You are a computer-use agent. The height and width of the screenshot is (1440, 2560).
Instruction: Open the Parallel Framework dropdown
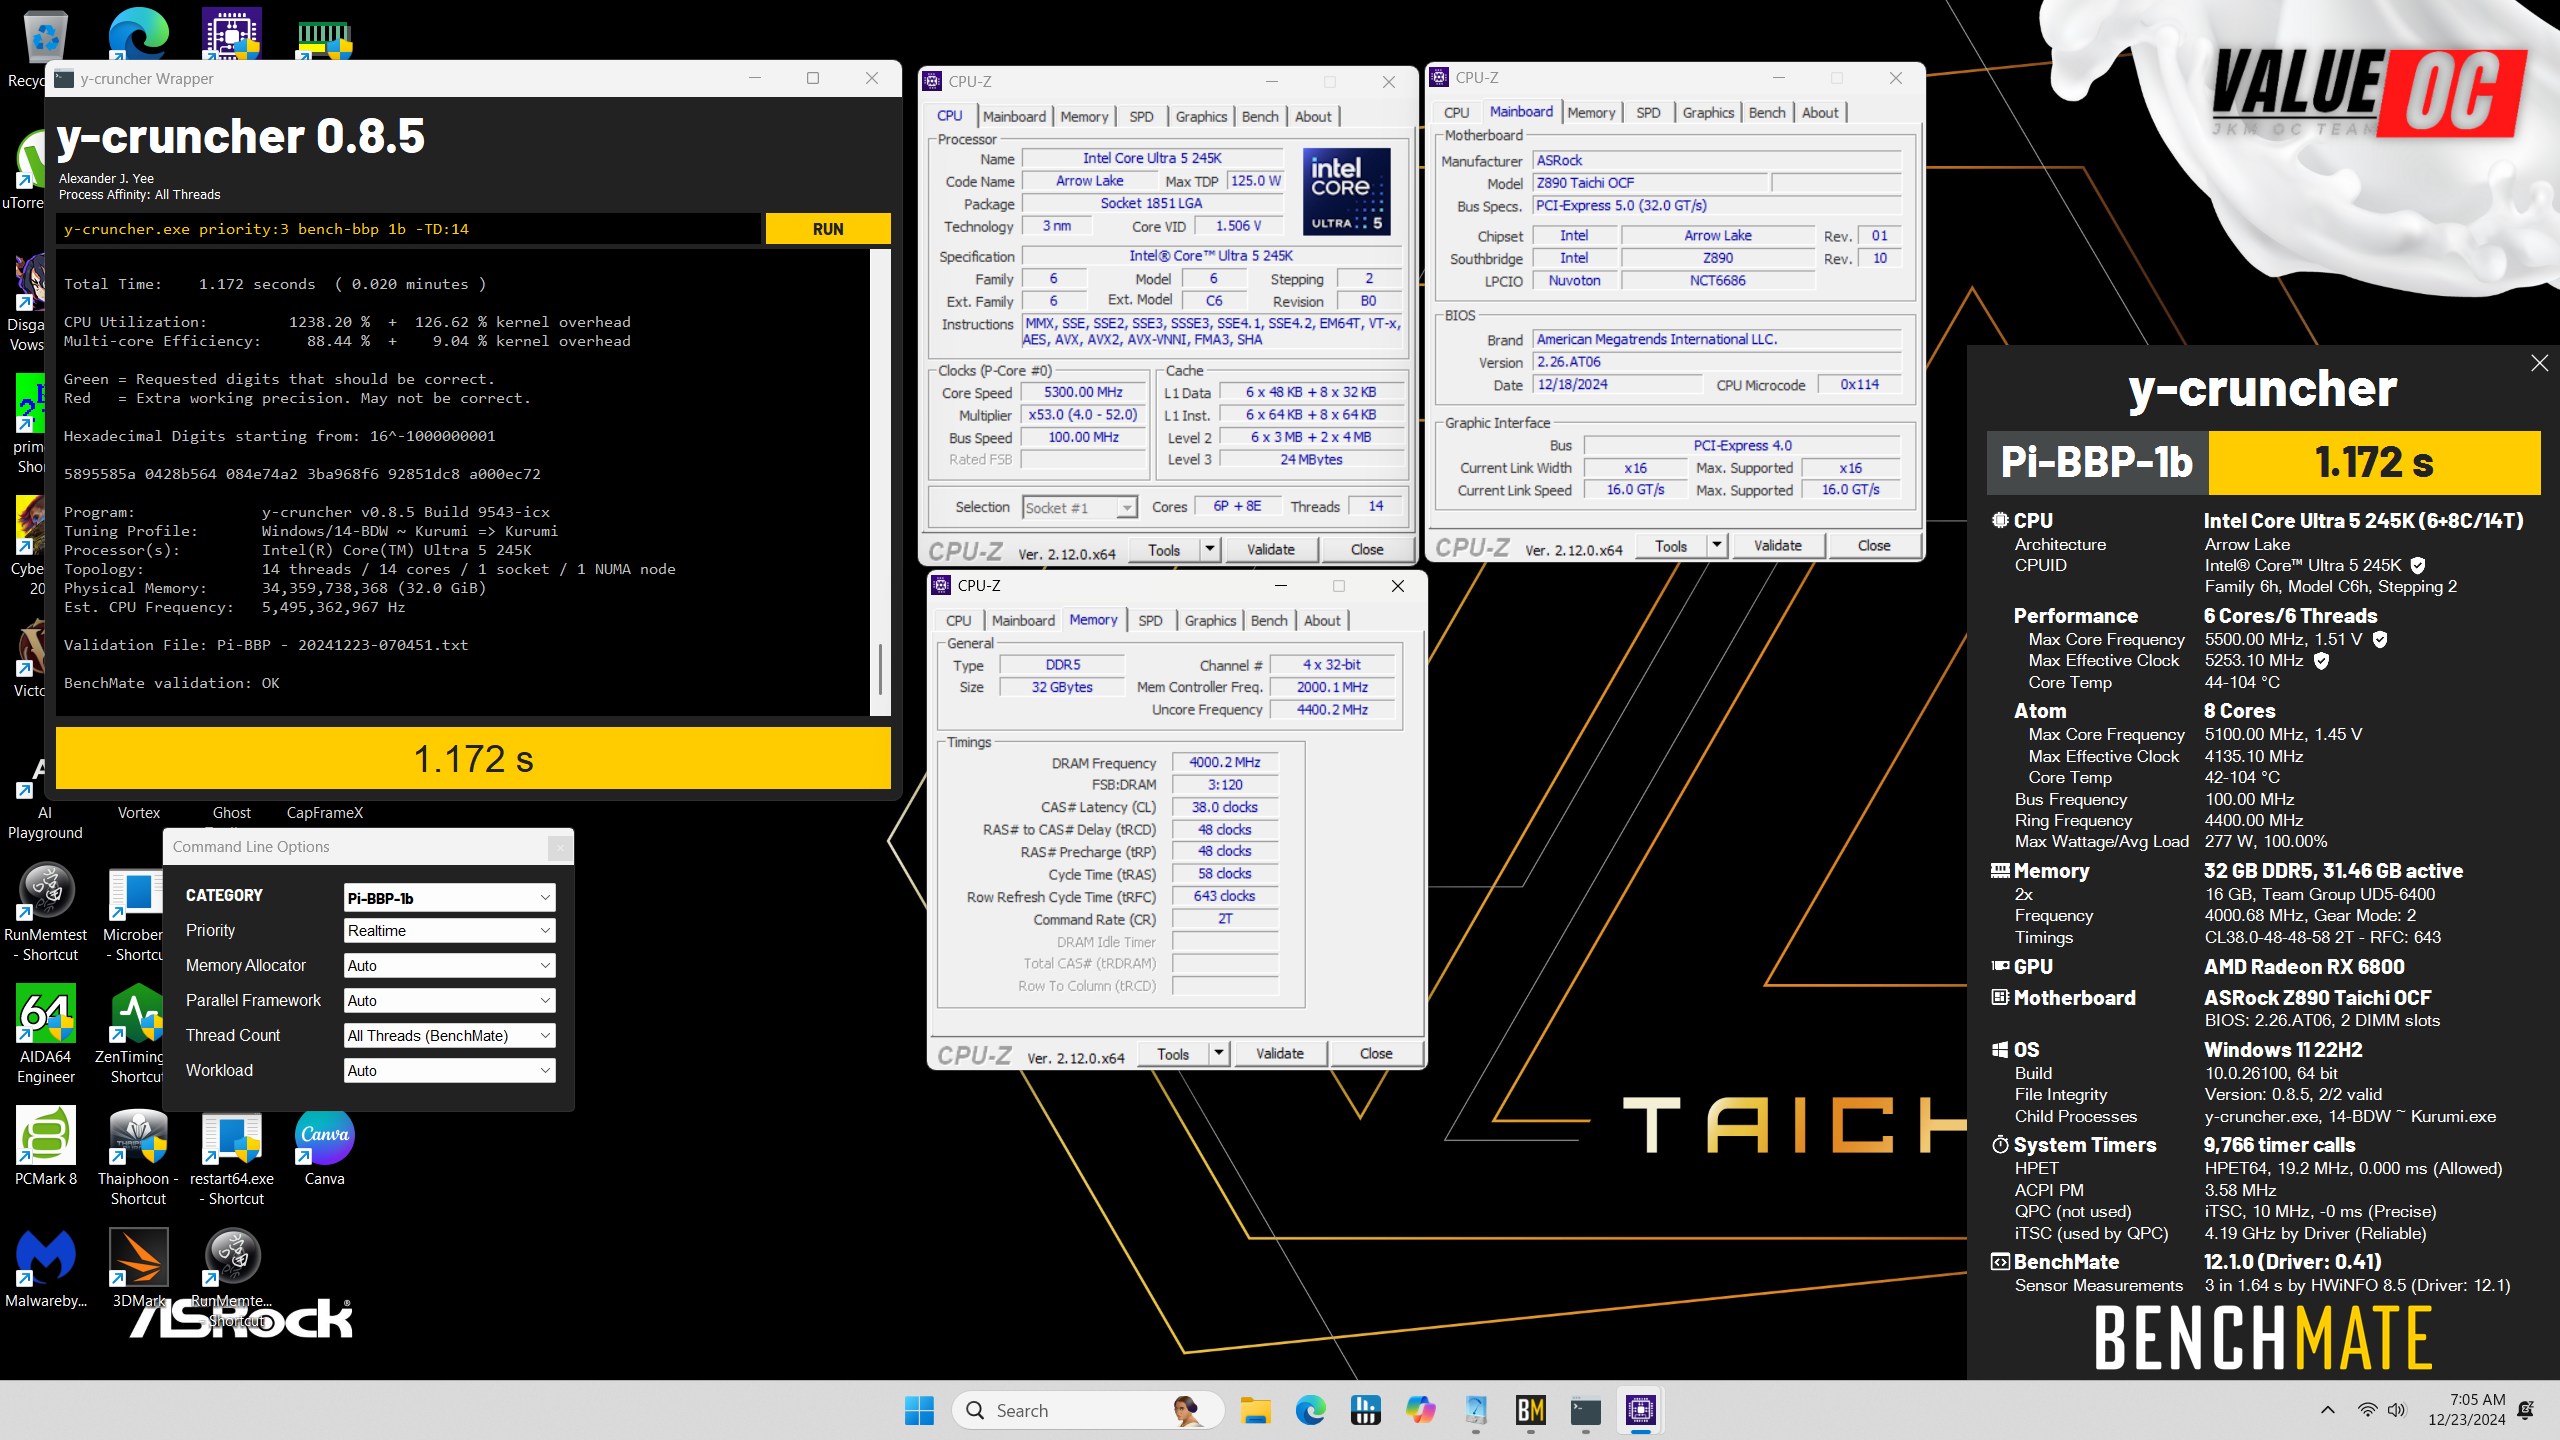(x=449, y=1000)
